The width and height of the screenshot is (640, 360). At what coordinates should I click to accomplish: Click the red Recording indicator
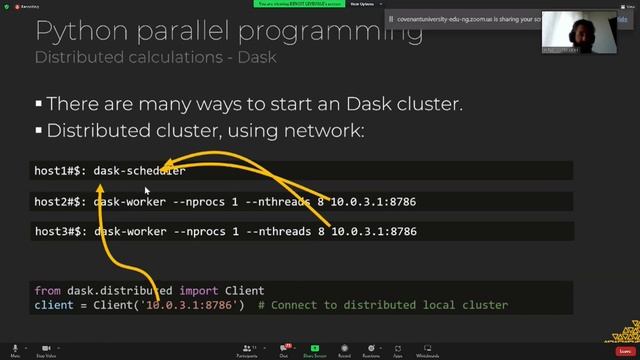(27, 7)
